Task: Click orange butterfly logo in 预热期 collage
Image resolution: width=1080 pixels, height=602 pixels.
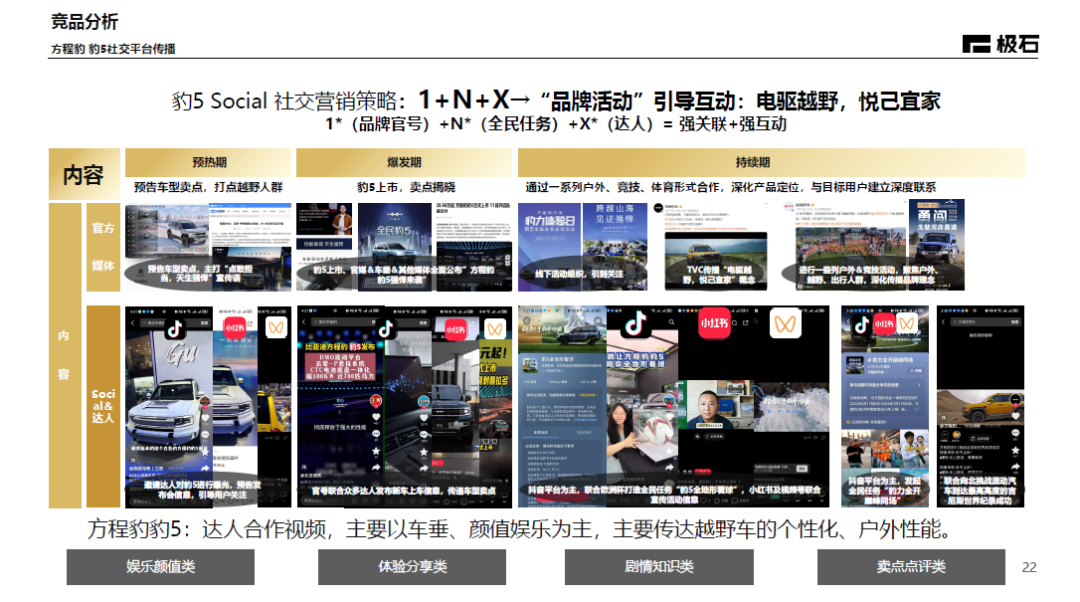Action: pos(276,327)
